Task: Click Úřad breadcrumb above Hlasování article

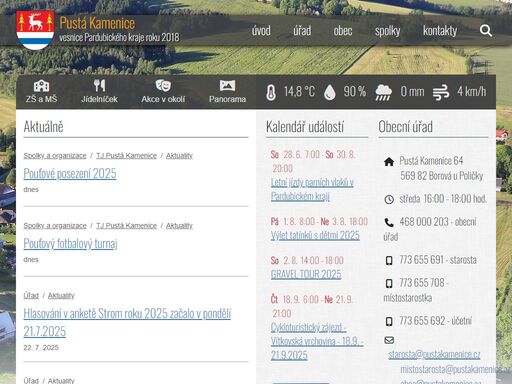Action: pos(31,296)
